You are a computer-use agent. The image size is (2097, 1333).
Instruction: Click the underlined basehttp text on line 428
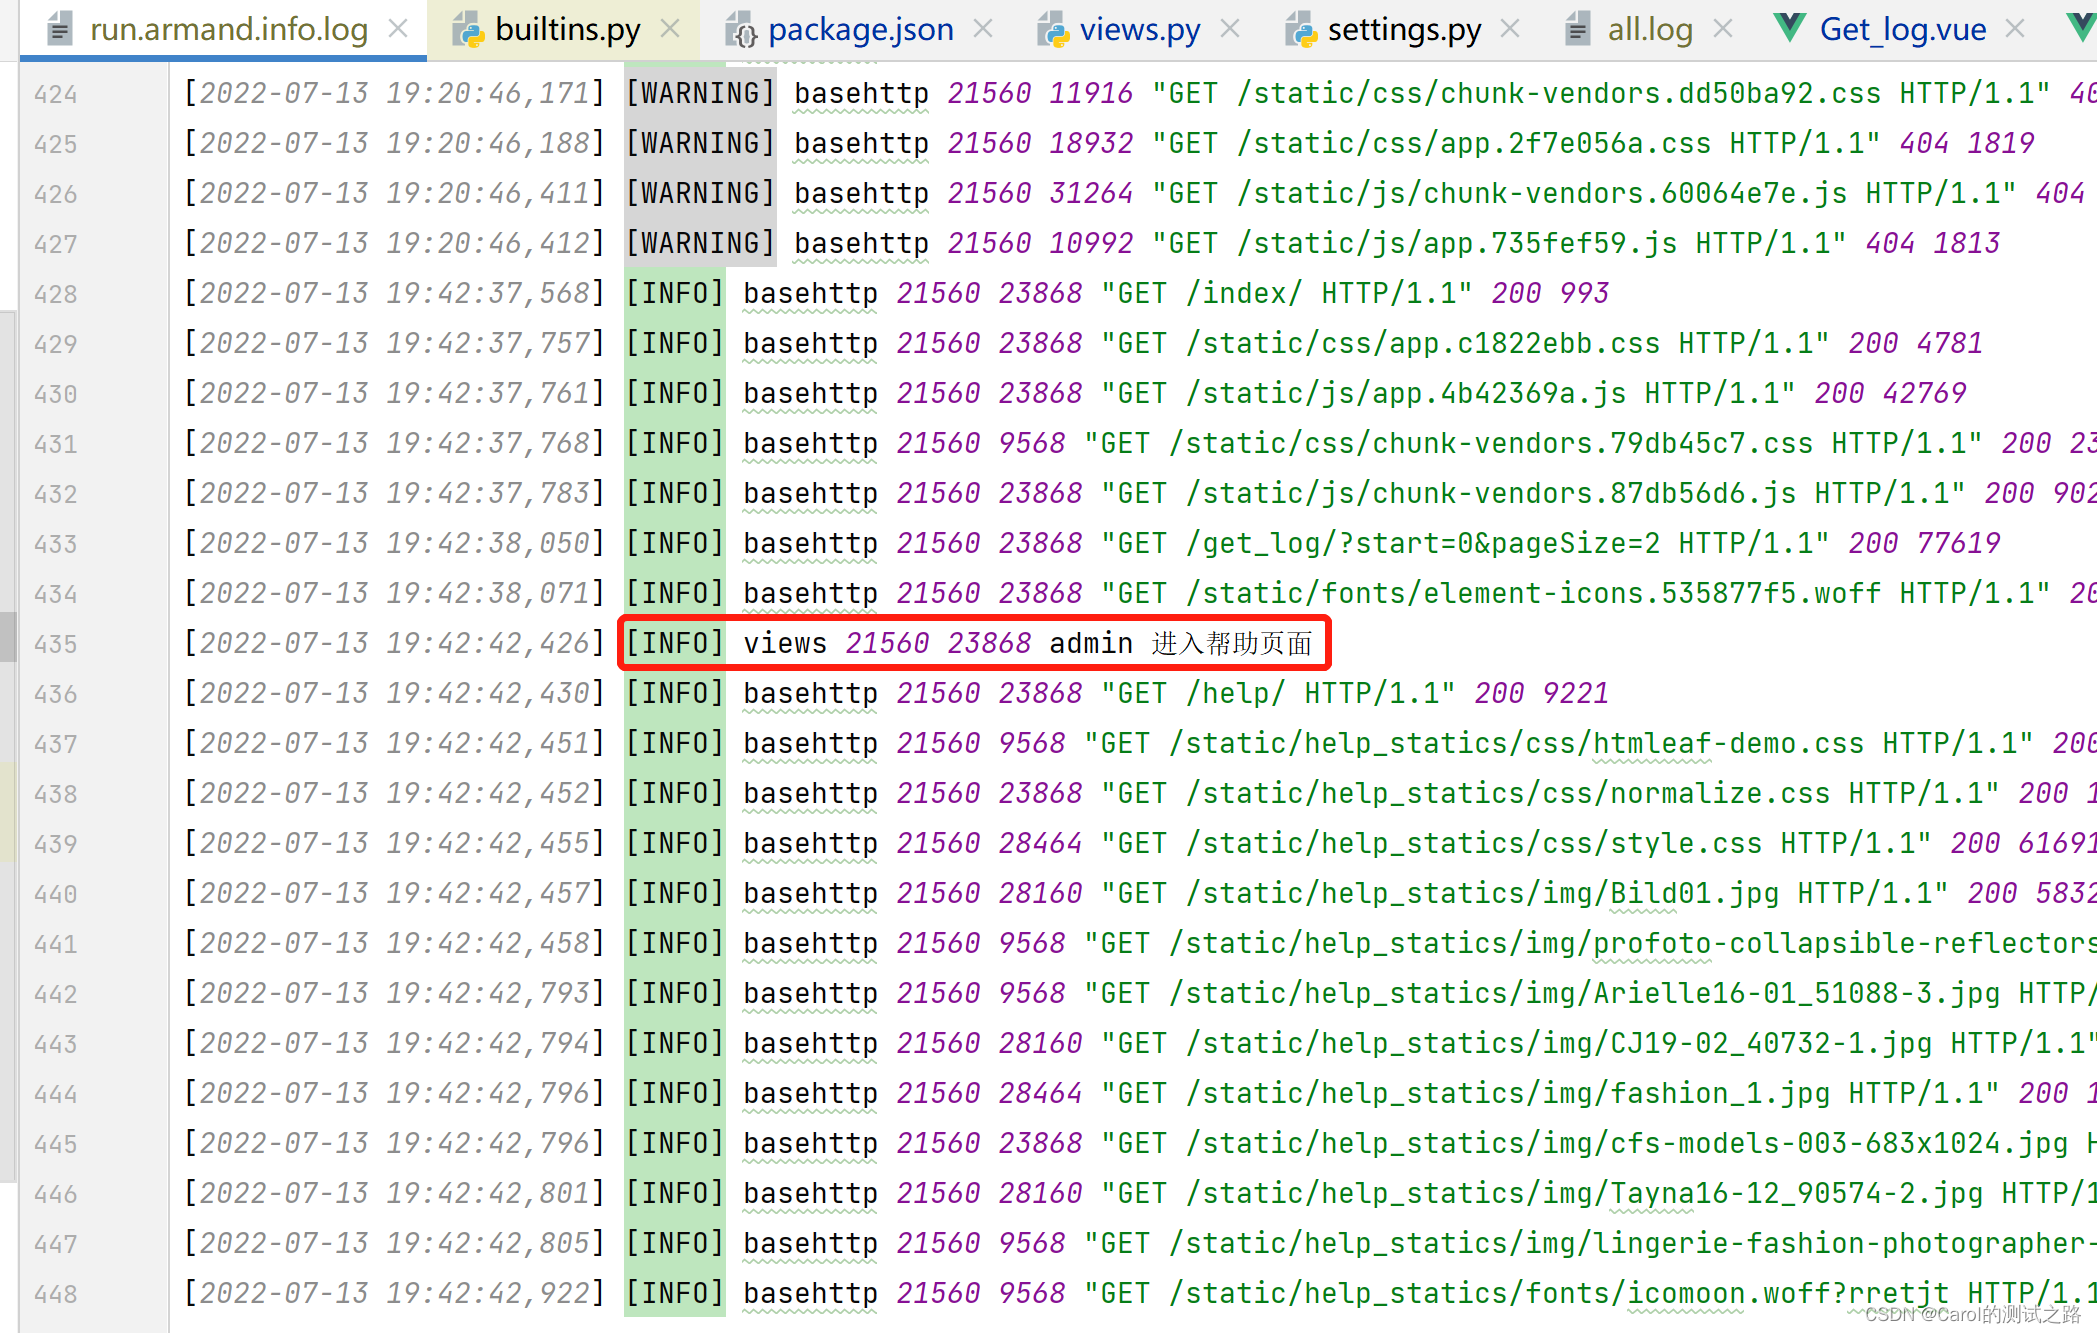(809, 293)
